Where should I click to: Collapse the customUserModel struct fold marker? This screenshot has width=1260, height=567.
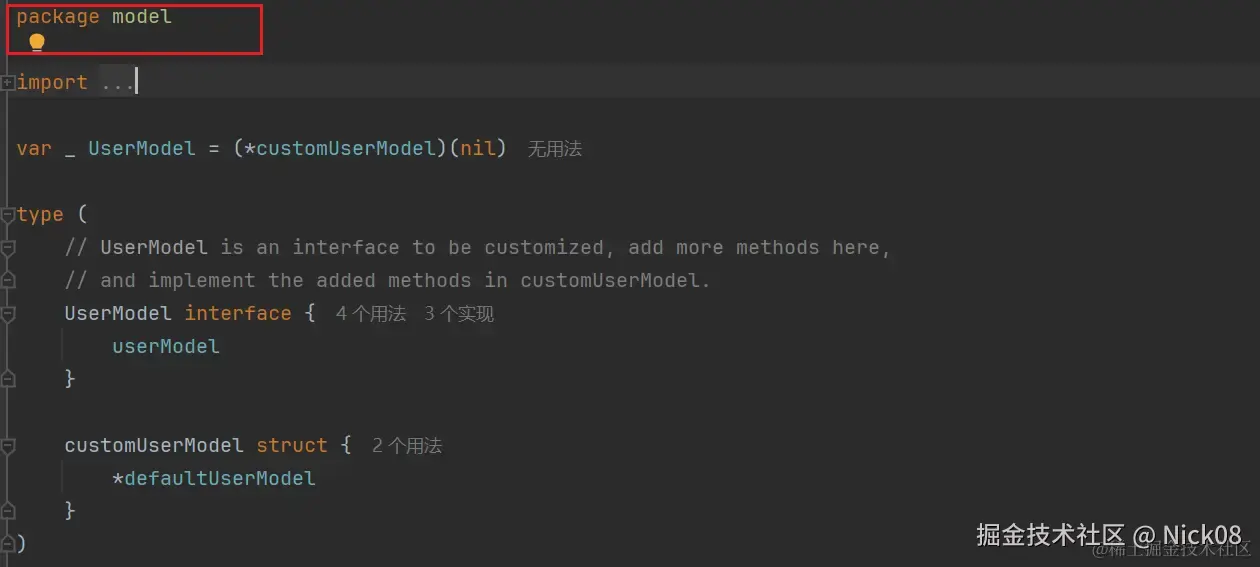pos(8,446)
